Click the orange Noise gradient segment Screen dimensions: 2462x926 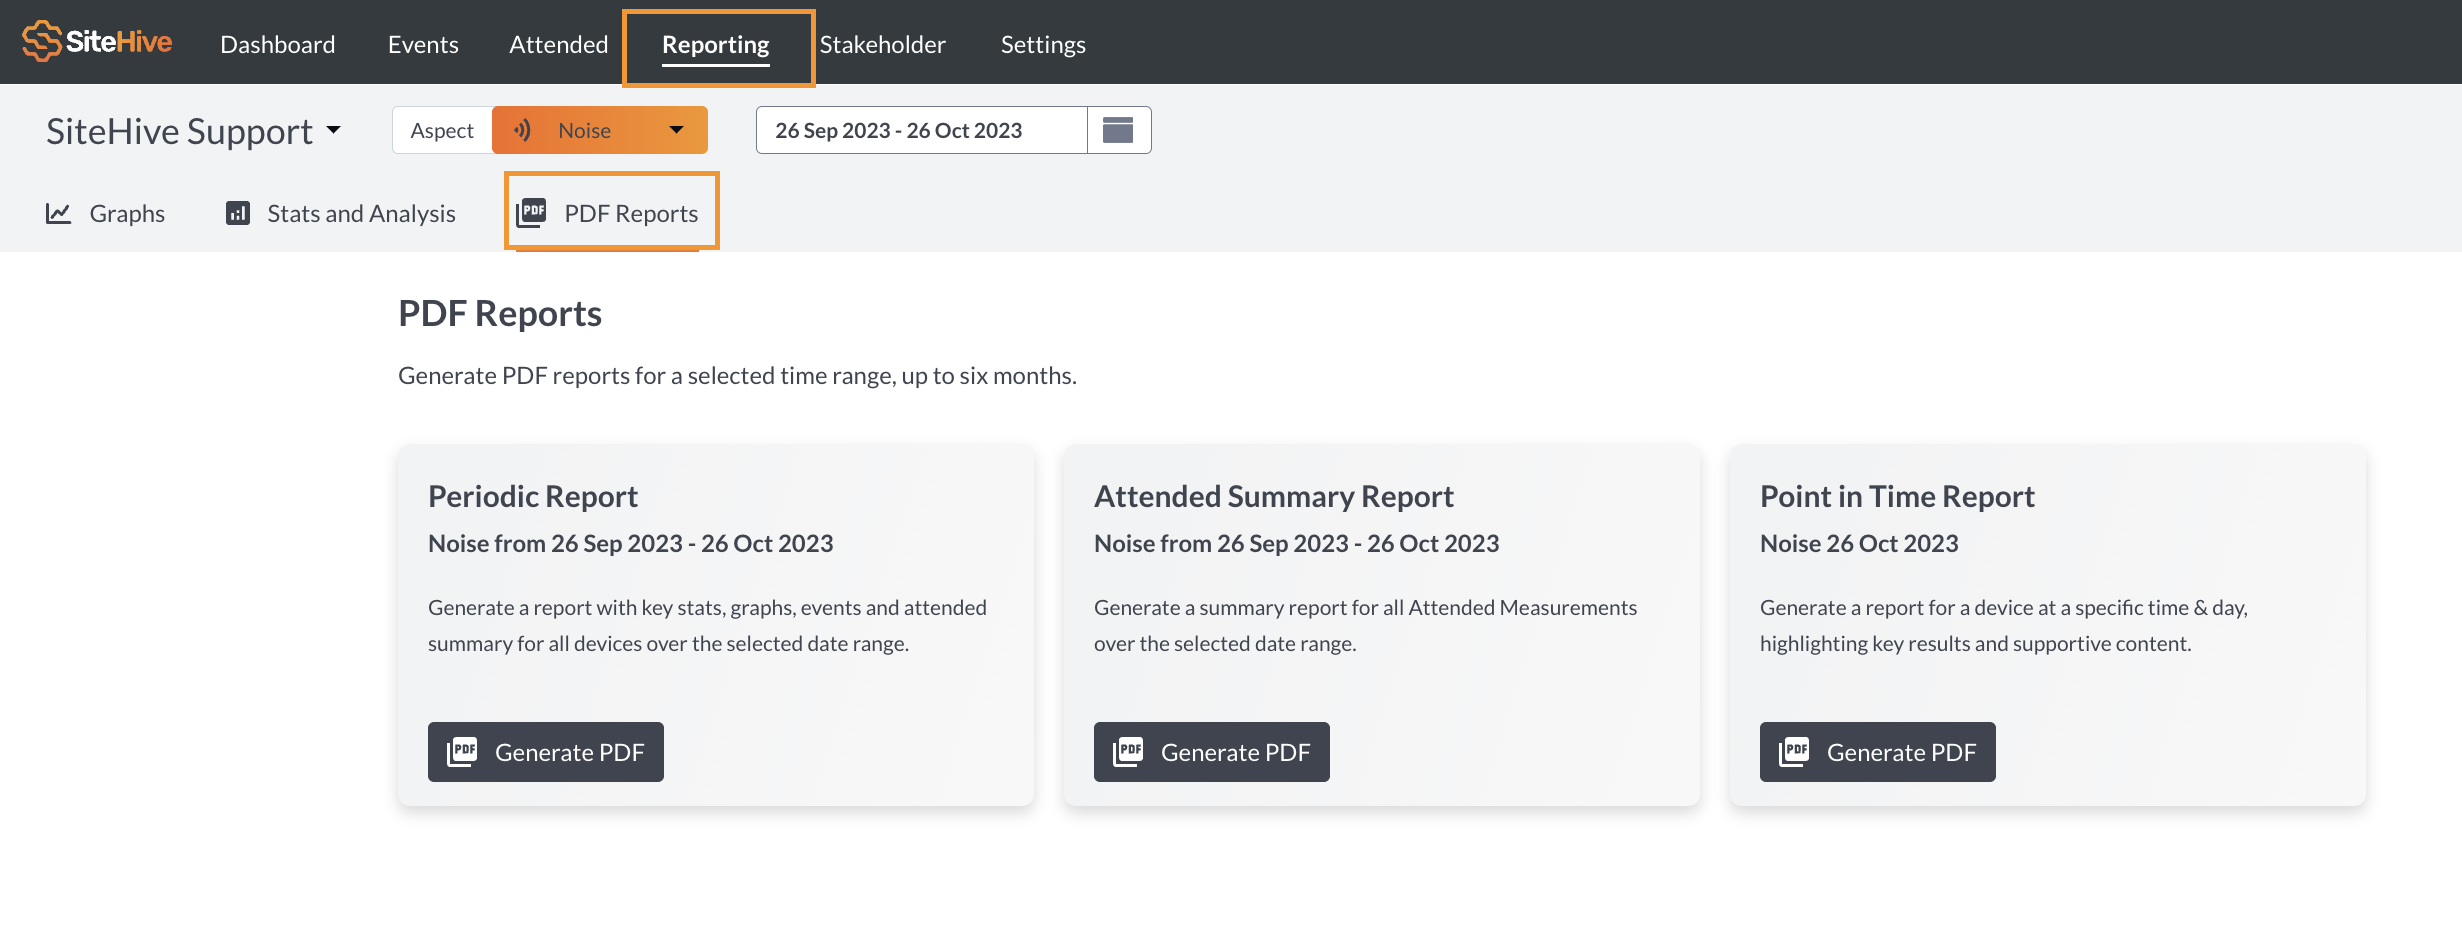pyautogui.click(x=600, y=129)
